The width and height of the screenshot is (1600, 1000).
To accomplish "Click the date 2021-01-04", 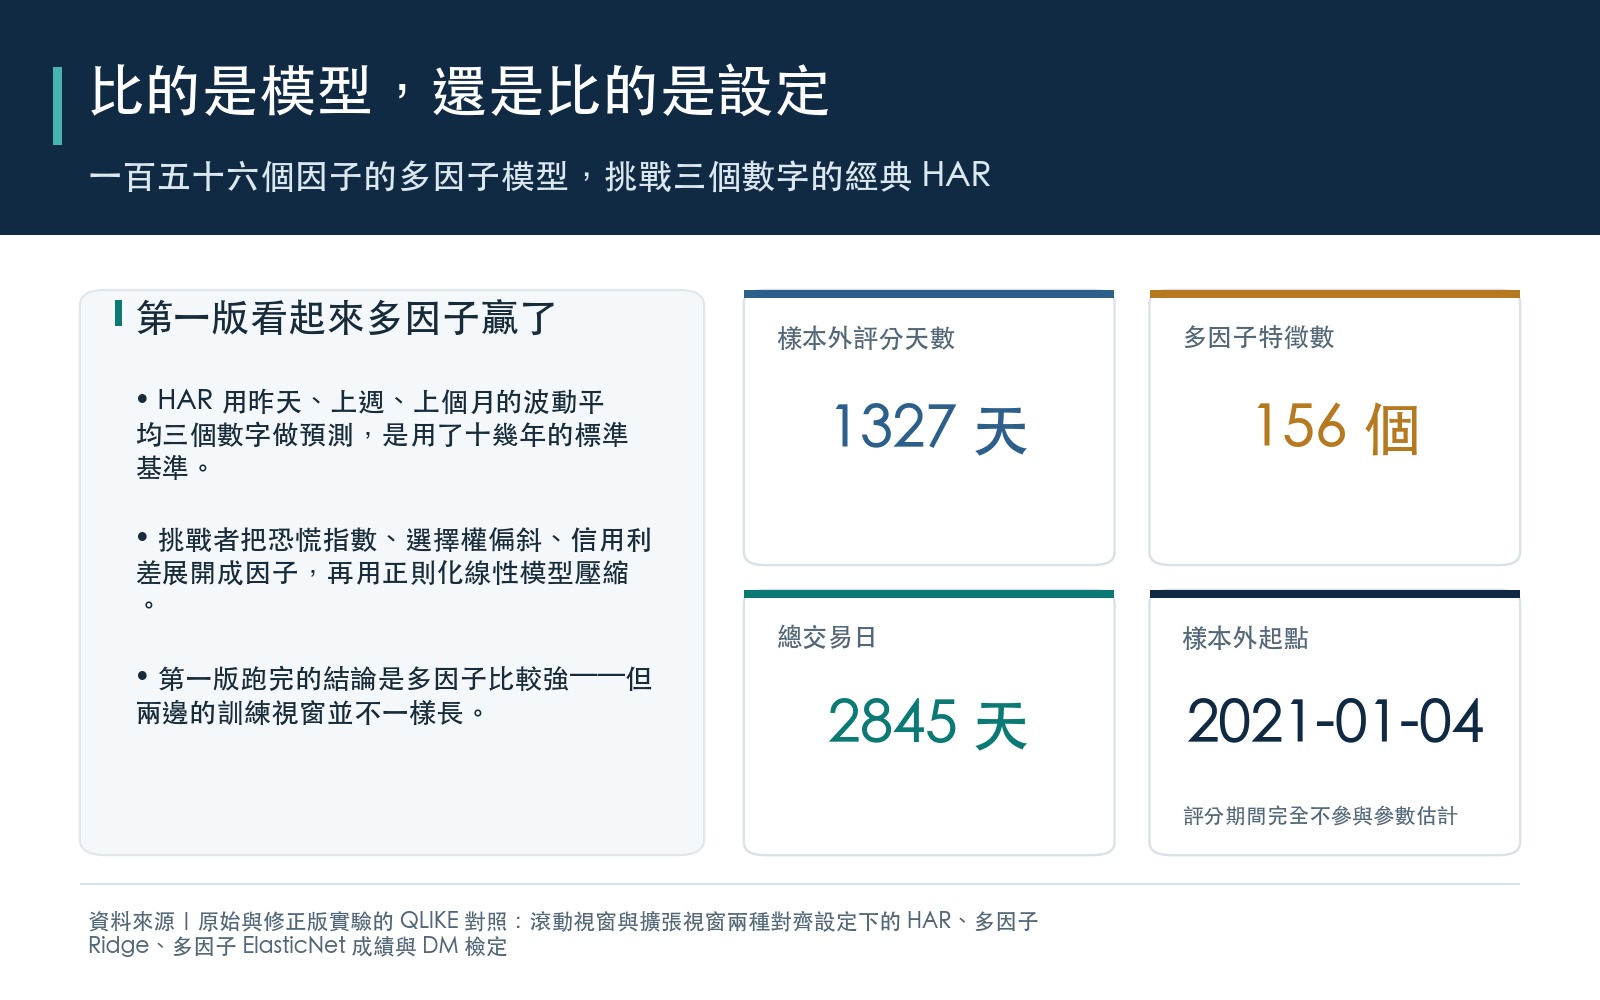I will 1335,721.
